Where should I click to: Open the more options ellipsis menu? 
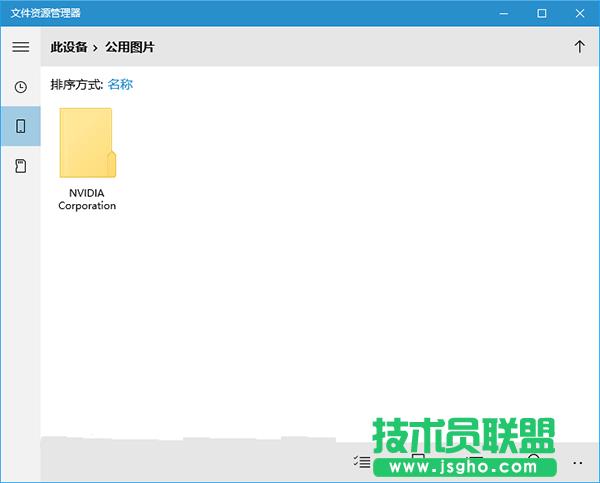click(x=577, y=463)
